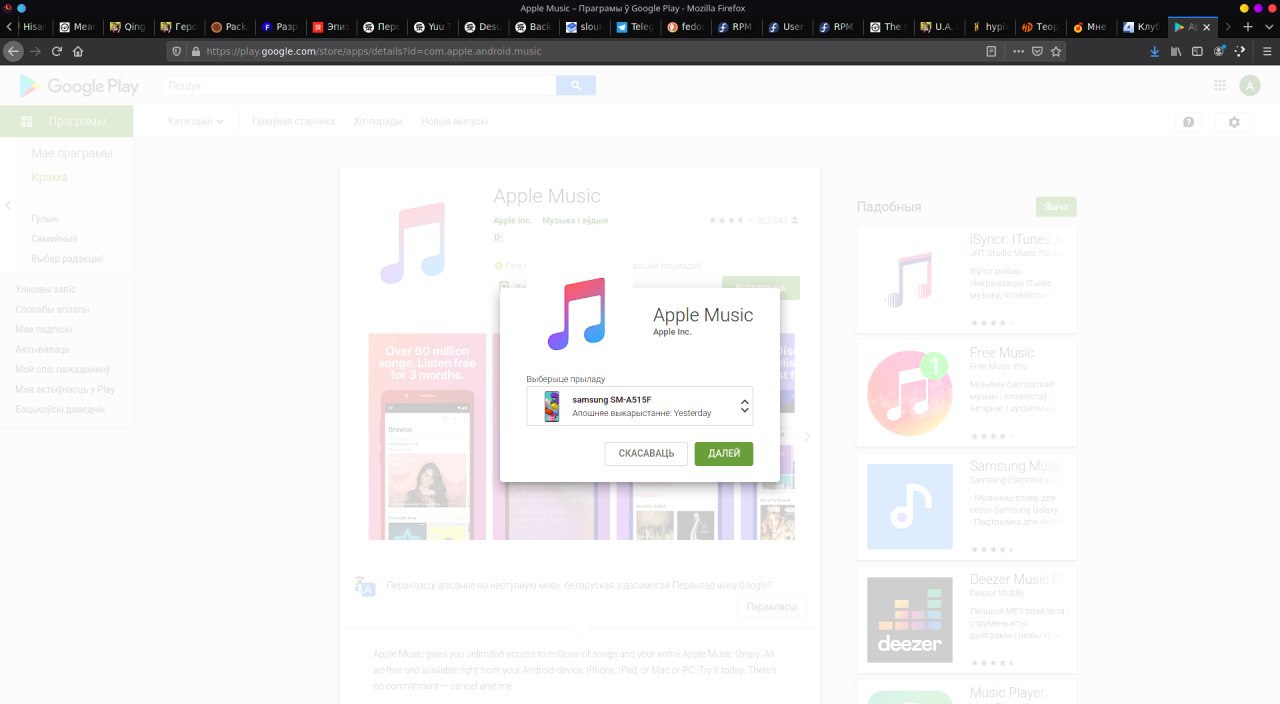Go back using the browser back arrow
1280x704 pixels.
click(x=13, y=51)
